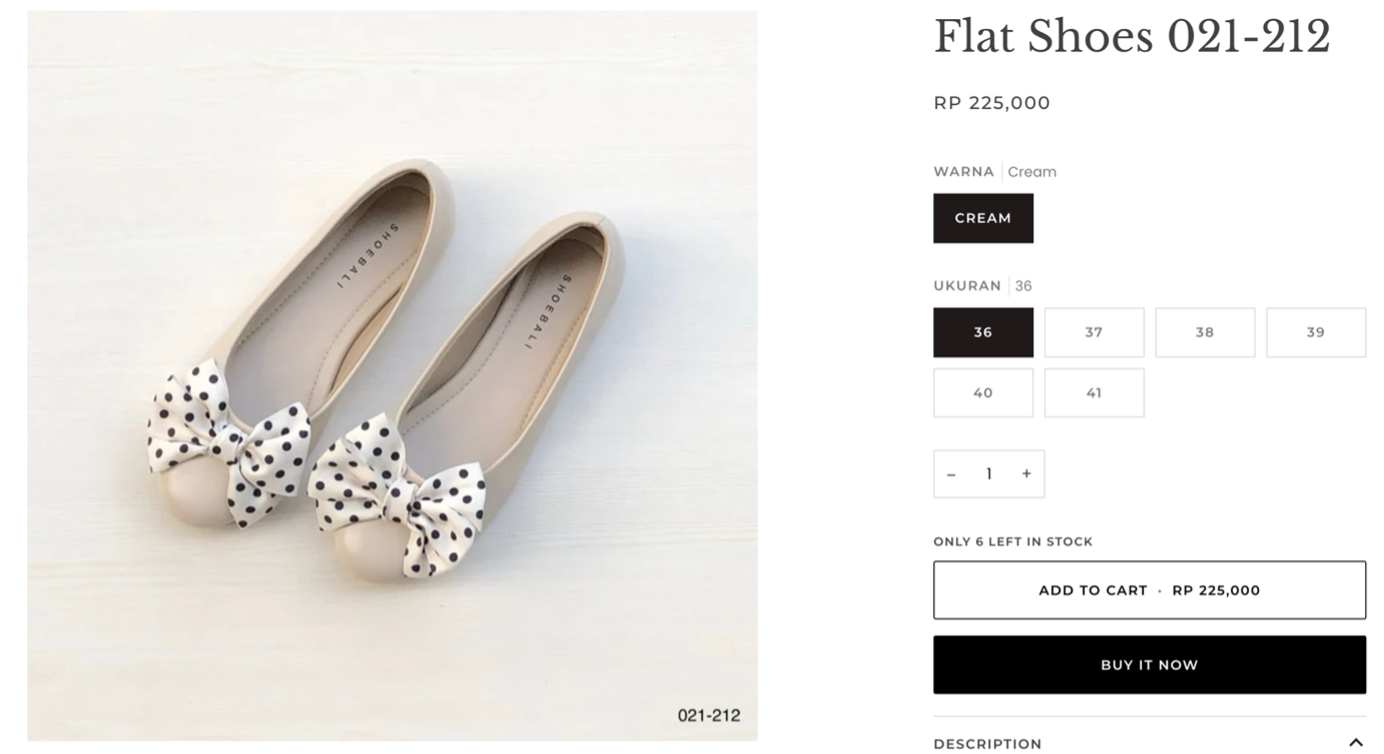Viewport: 1384px width, 754px height.
Task: Switch to size 39
Action: [x=1315, y=332]
